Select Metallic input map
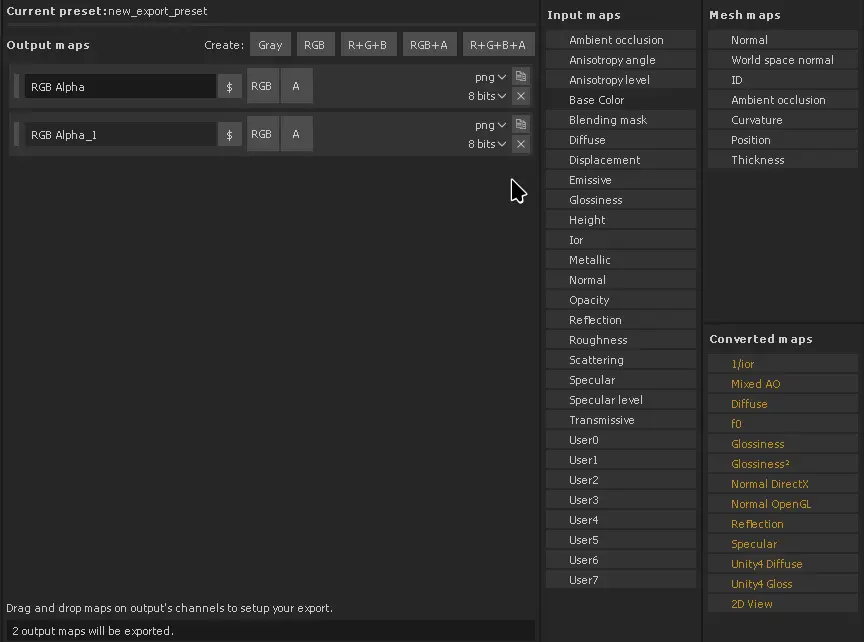 point(621,260)
